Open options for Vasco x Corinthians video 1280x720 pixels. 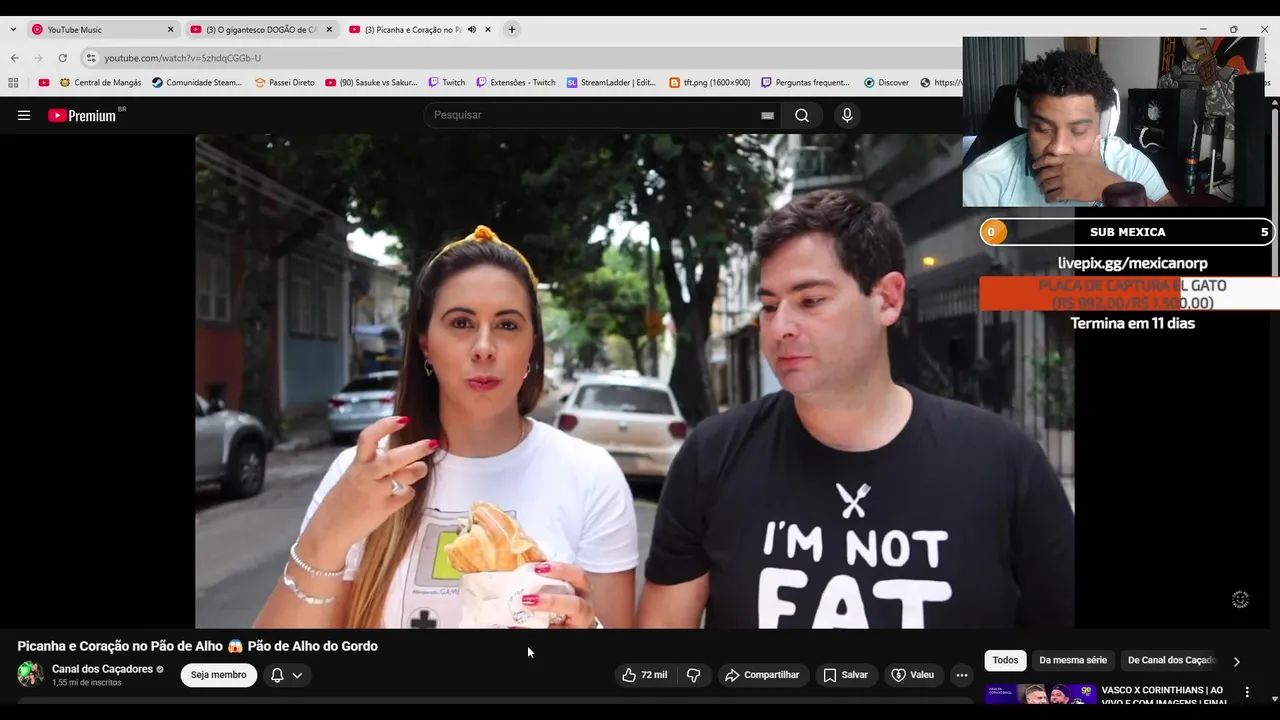pyautogui.click(x=1247, y=692)
